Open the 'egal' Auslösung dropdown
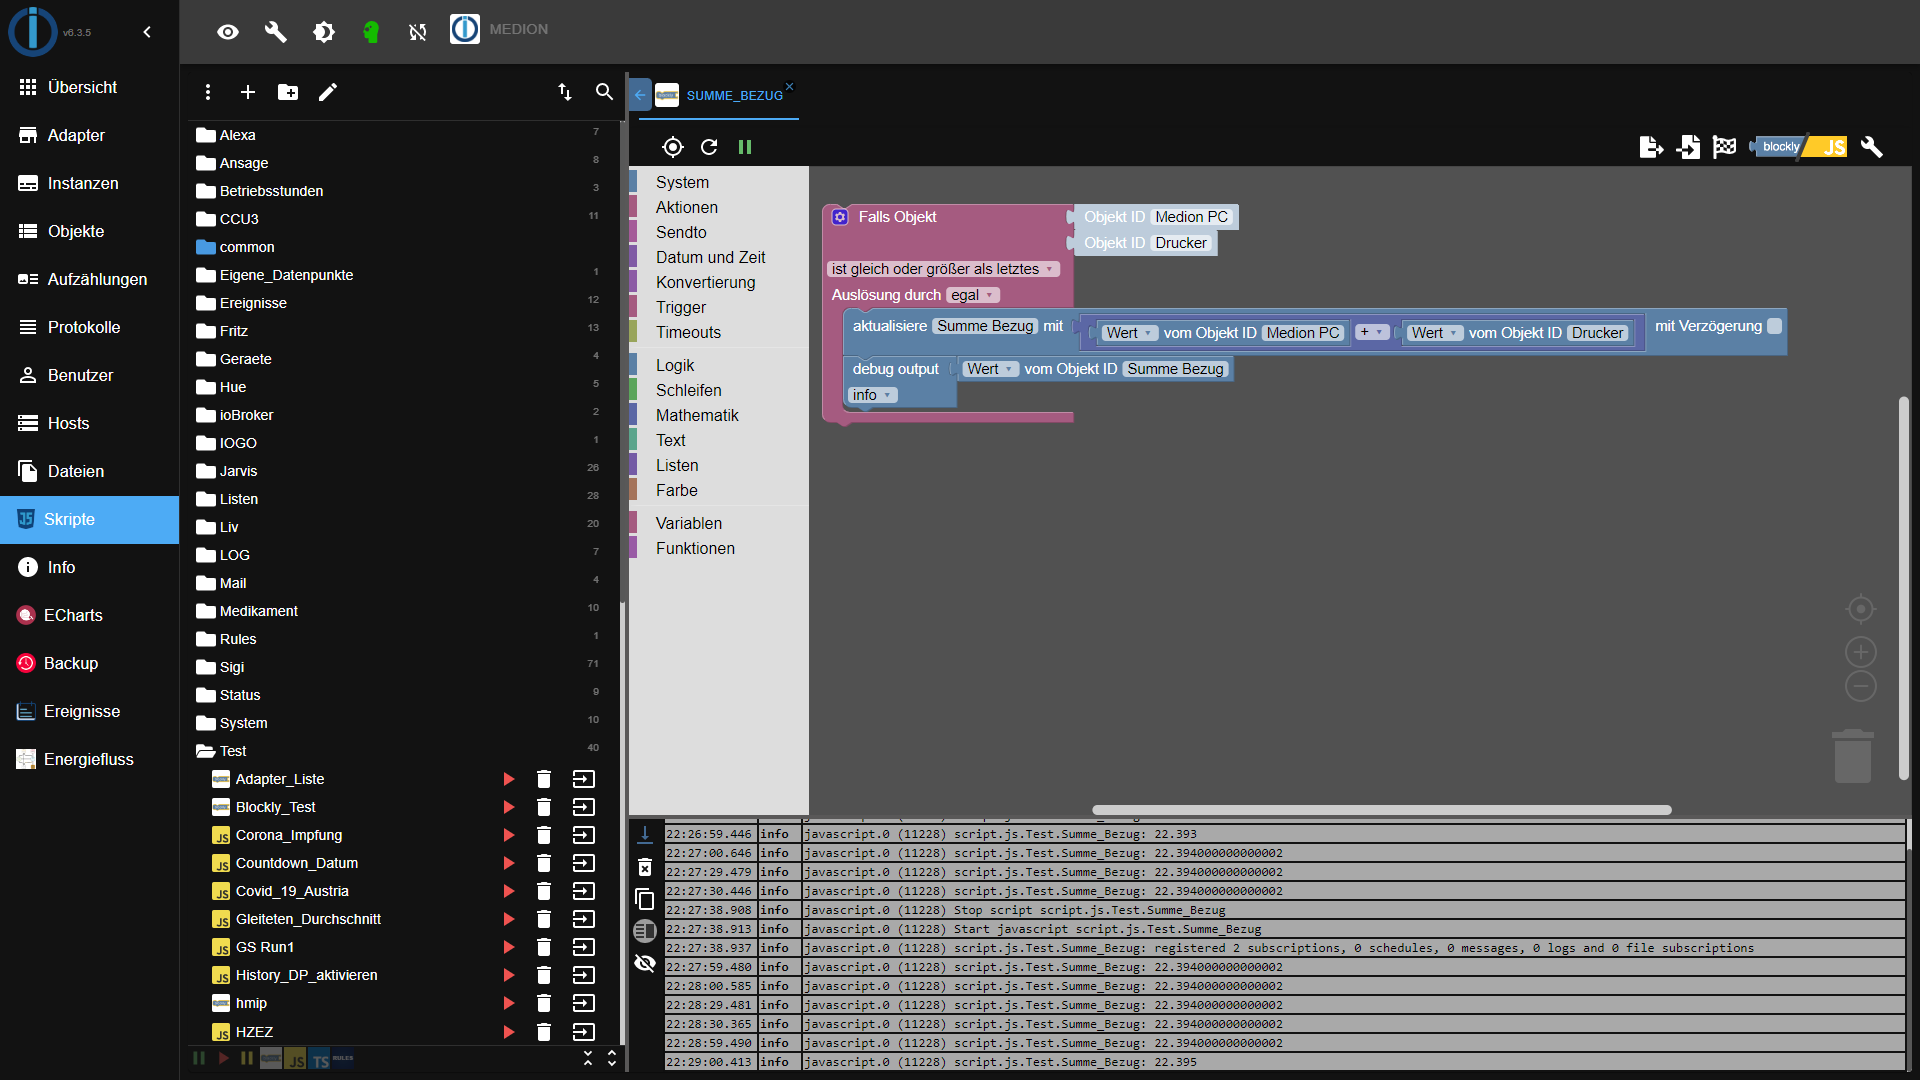The width and height of the screenshot is (1920, 1080). [x=972, y=295]
